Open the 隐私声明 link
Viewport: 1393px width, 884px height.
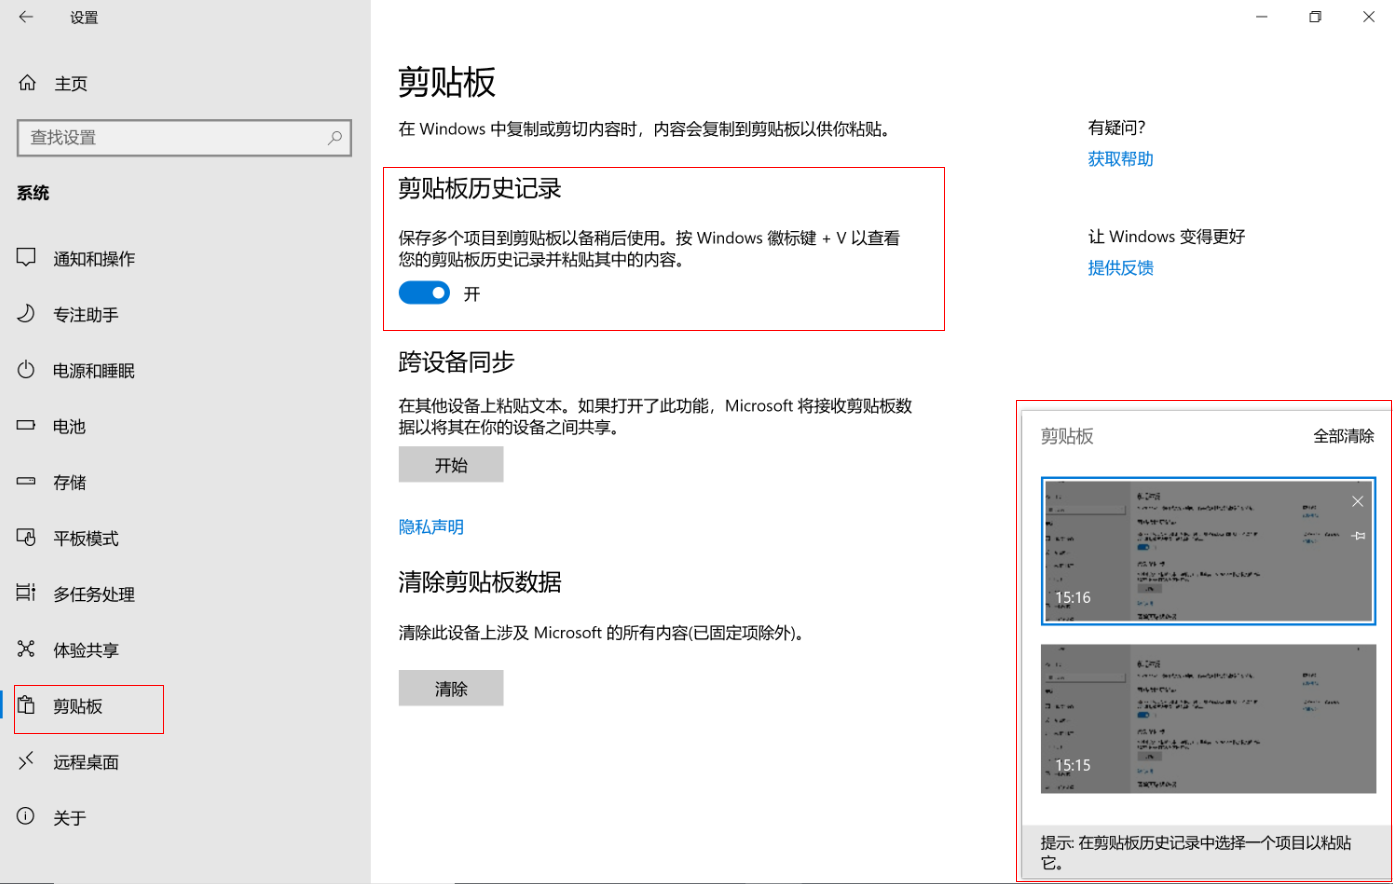pos(431,527)
